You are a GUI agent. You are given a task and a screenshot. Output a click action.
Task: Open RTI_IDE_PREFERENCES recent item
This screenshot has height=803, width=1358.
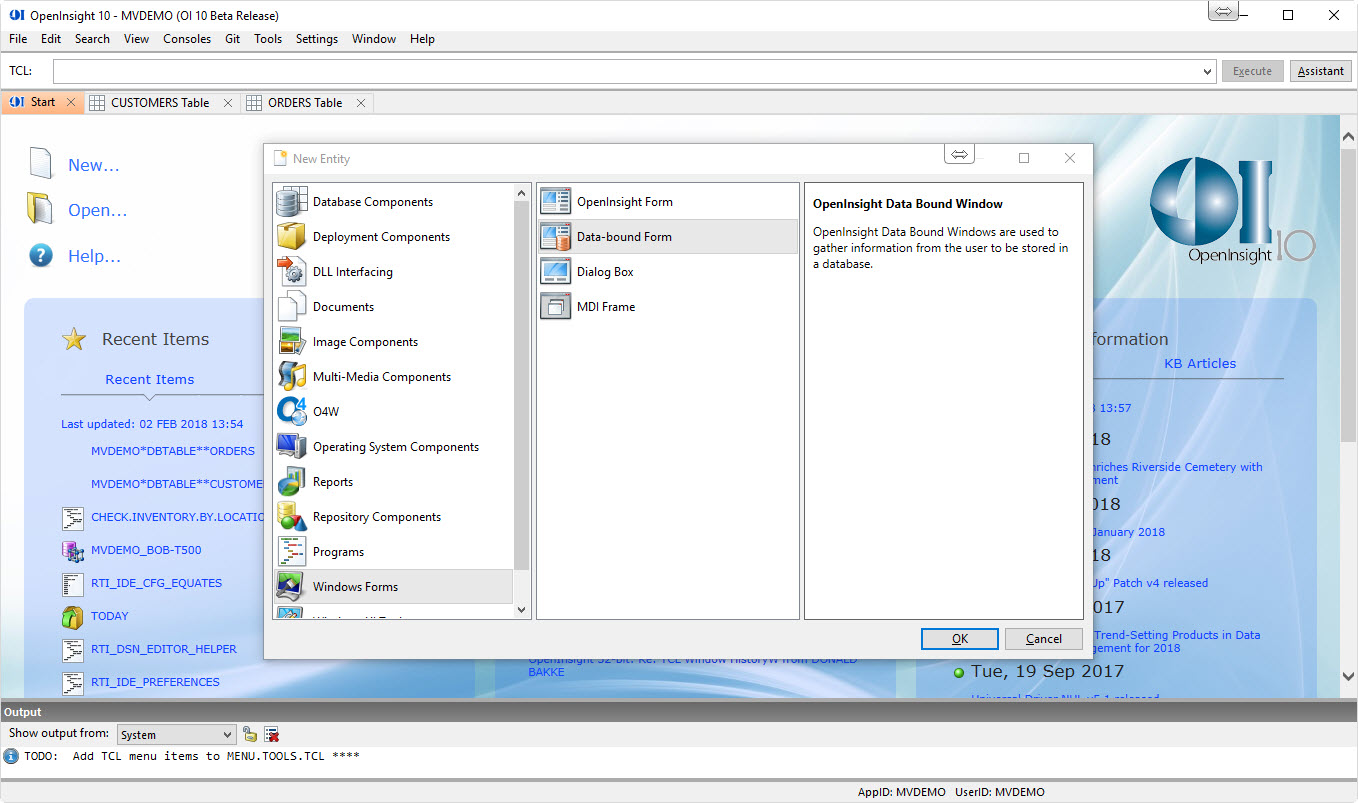click(x=155, y=682)
